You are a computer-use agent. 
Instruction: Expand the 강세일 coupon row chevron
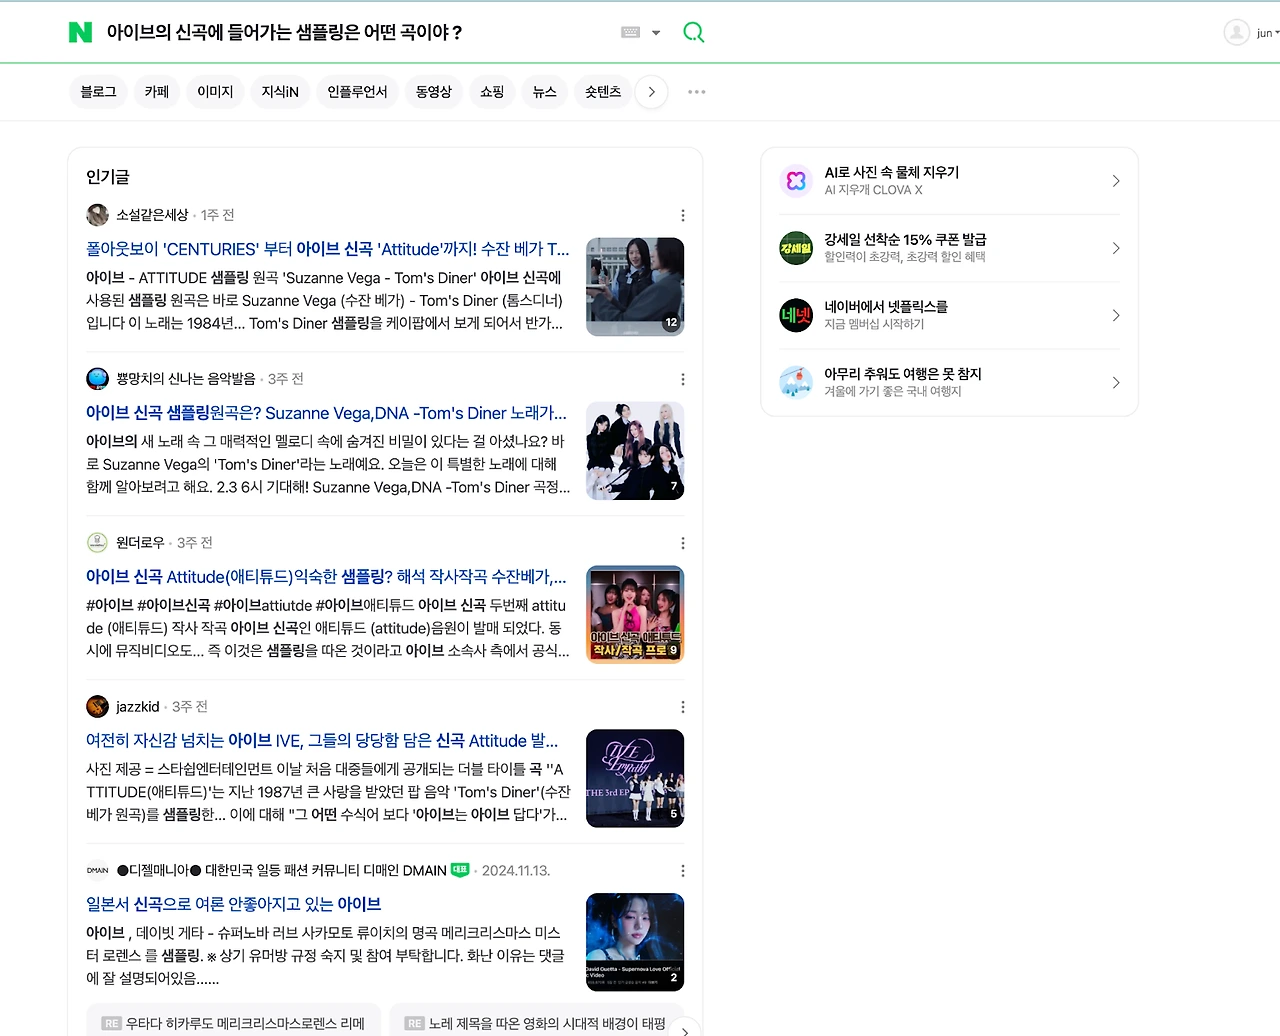(1116, 248)
